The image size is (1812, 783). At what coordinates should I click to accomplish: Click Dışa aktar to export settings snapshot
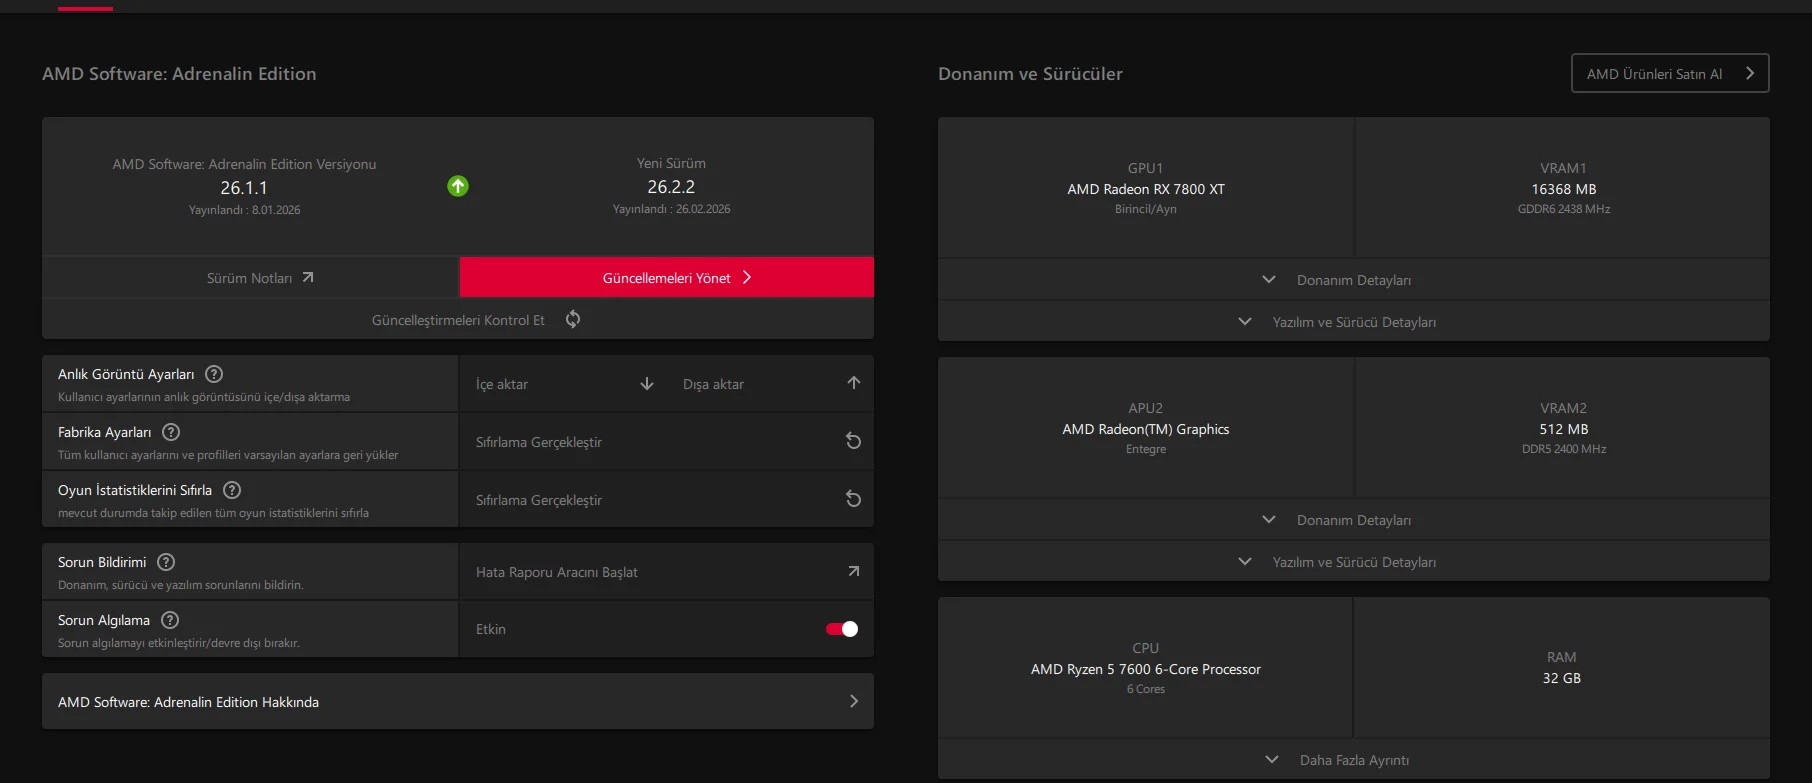pyautogui.click(x=770, y=384)
